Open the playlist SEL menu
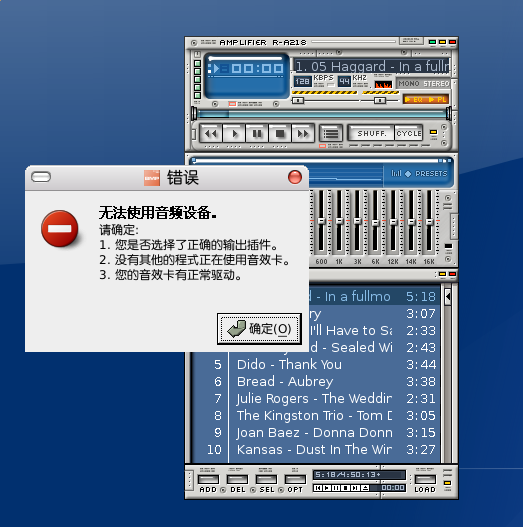Viewport: 523px width, 527px height. coord(267,483)
